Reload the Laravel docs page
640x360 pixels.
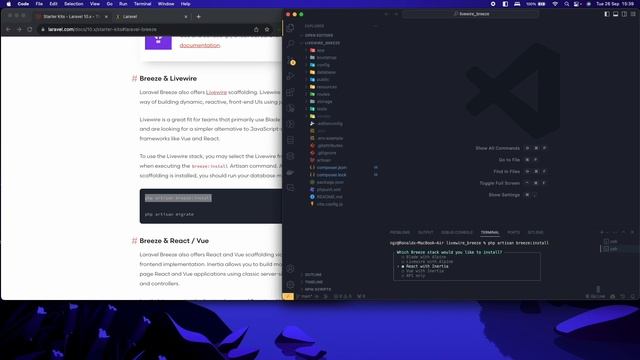pos(30,29)
